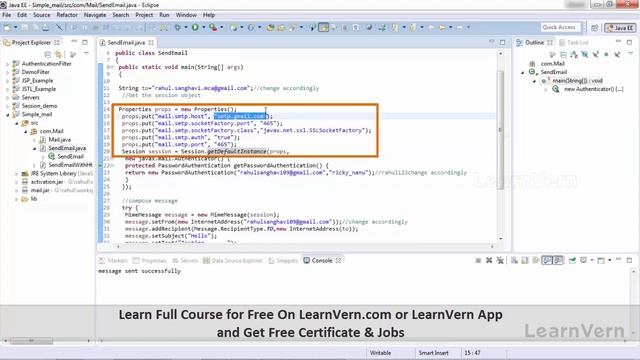Click the Run Last Tool red-toolbox icon

(x=213, y=27)
